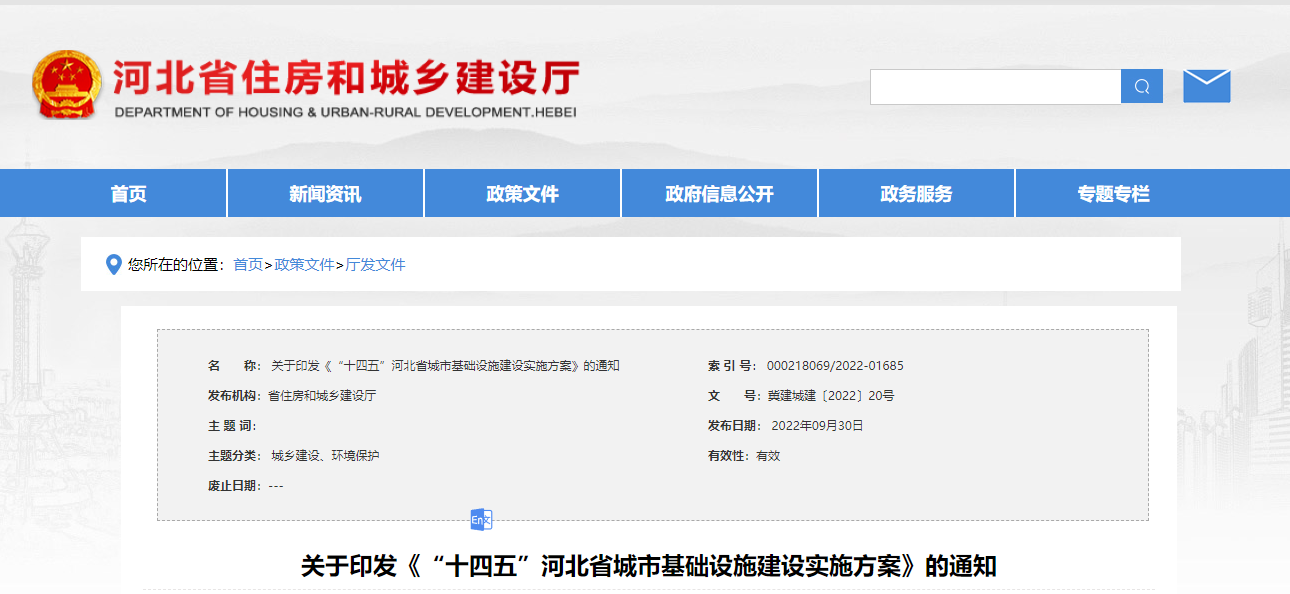Image resolution: width=1290 pixels, height=594 pixels.
Task: Open the 政府信息公开 menu item
Action: [x=719, y=194]
